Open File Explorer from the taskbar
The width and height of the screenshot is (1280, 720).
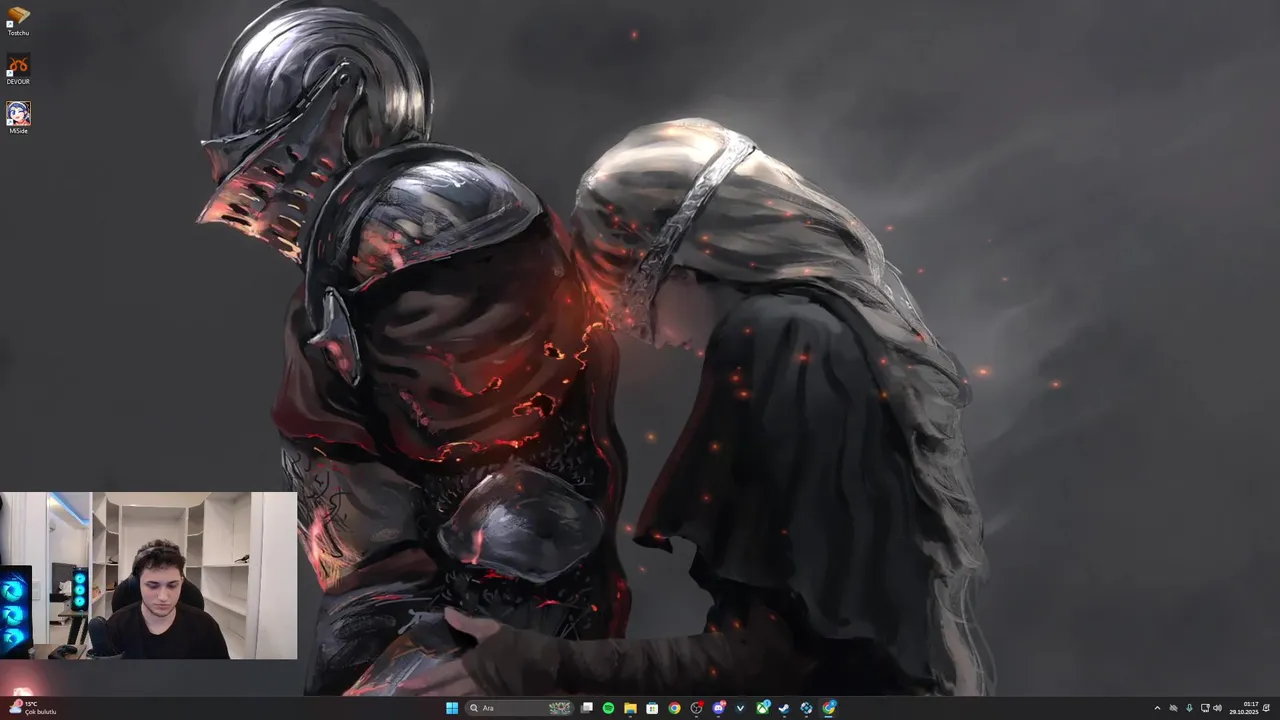630,708
